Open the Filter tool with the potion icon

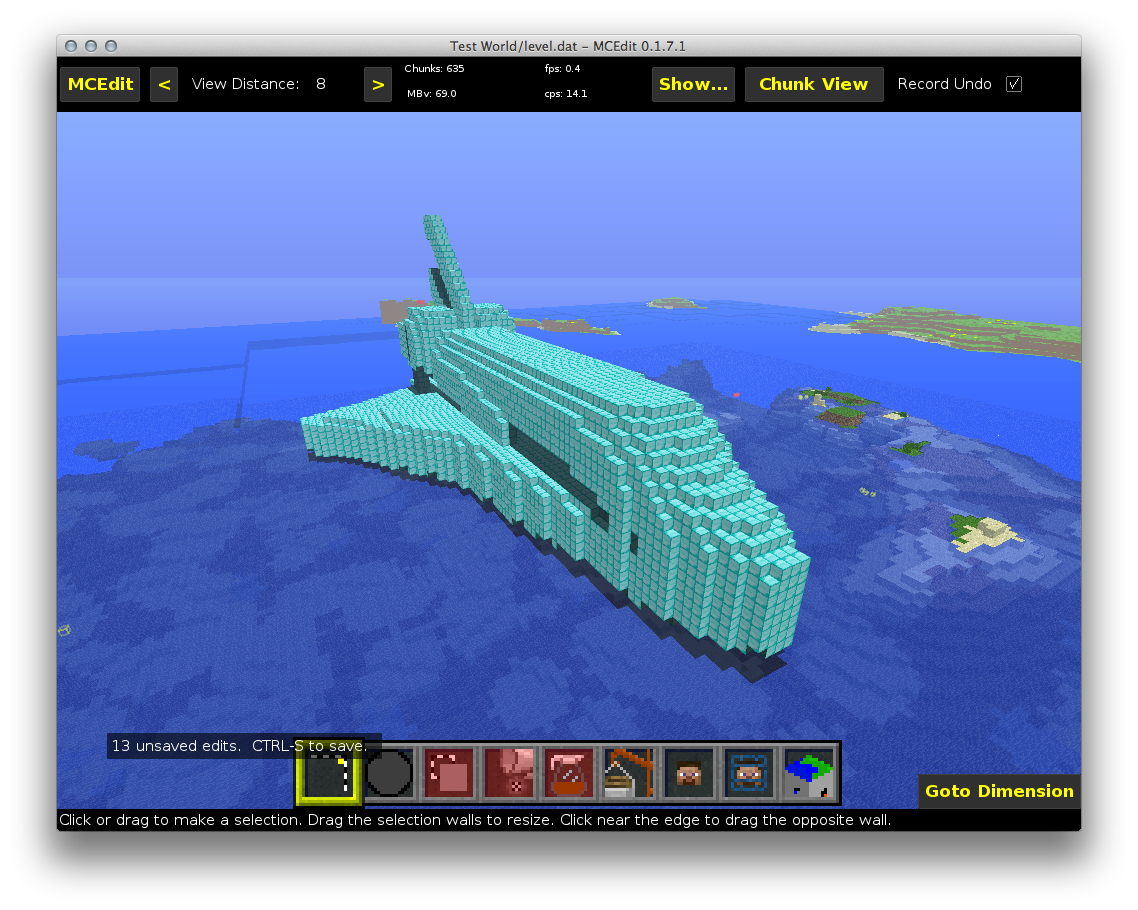569,774
